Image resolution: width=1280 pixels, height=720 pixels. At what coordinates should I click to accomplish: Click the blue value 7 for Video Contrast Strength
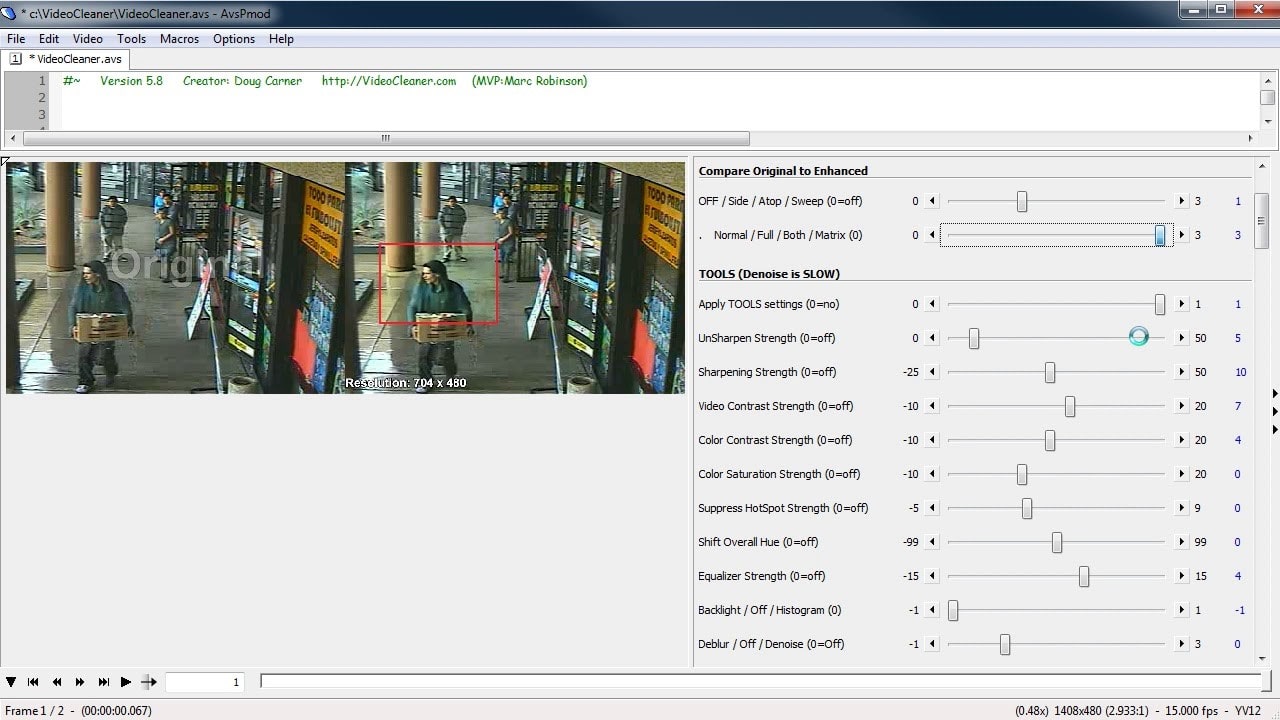coord(1238,406)
